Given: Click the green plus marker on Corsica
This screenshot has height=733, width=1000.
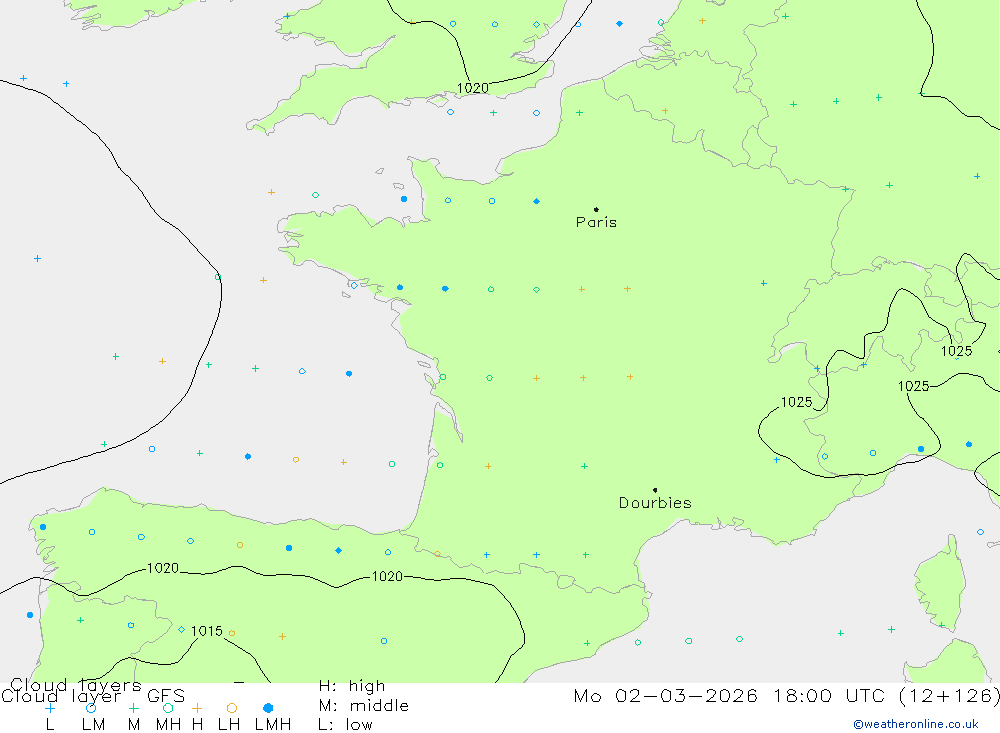Looking at the screenshot, I should 941,625.
